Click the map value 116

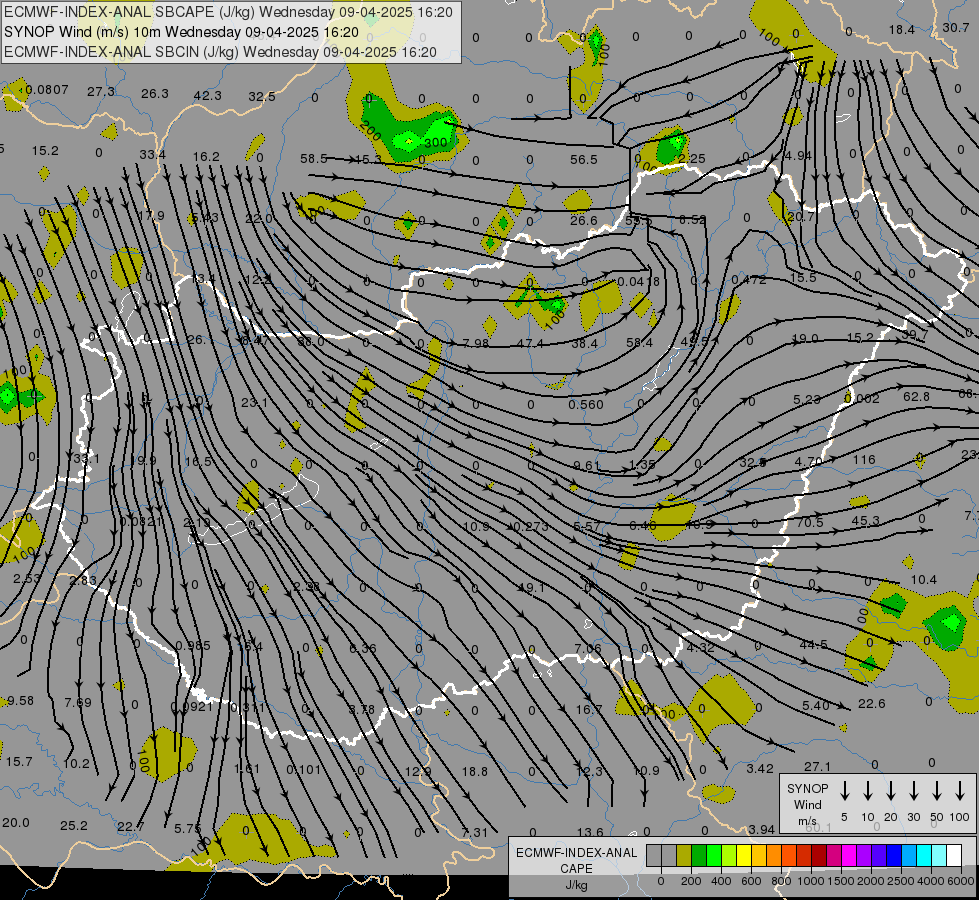[864, 460]
